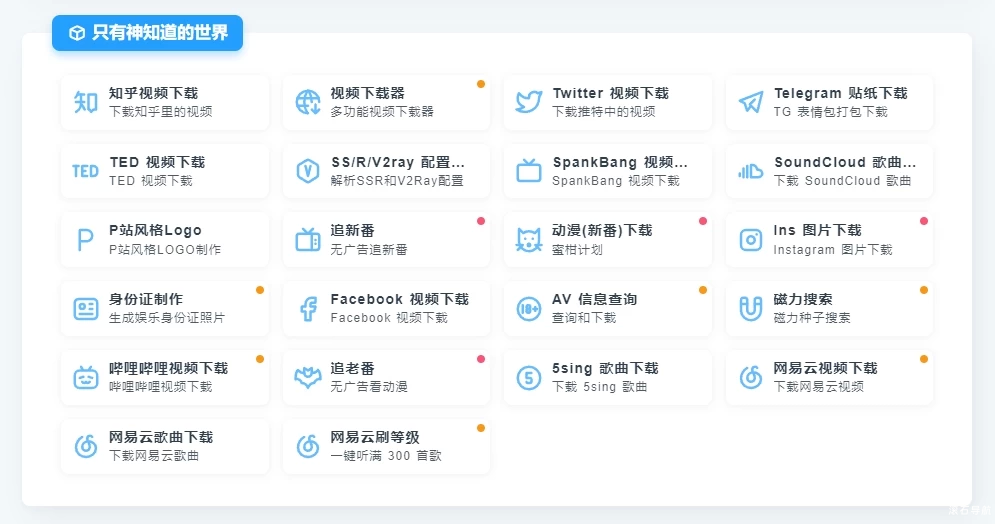Click the SoundCloud cloud icon
The image size is (995, 524).
(x=750, y=171)
